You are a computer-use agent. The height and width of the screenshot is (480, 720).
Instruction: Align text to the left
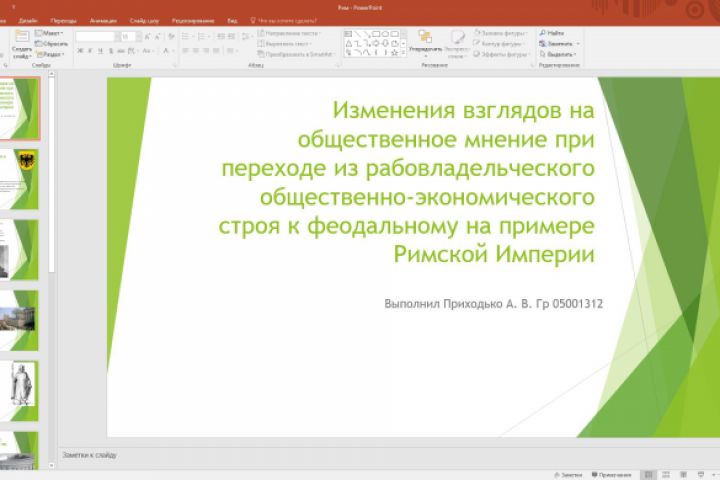click(186, 51)
